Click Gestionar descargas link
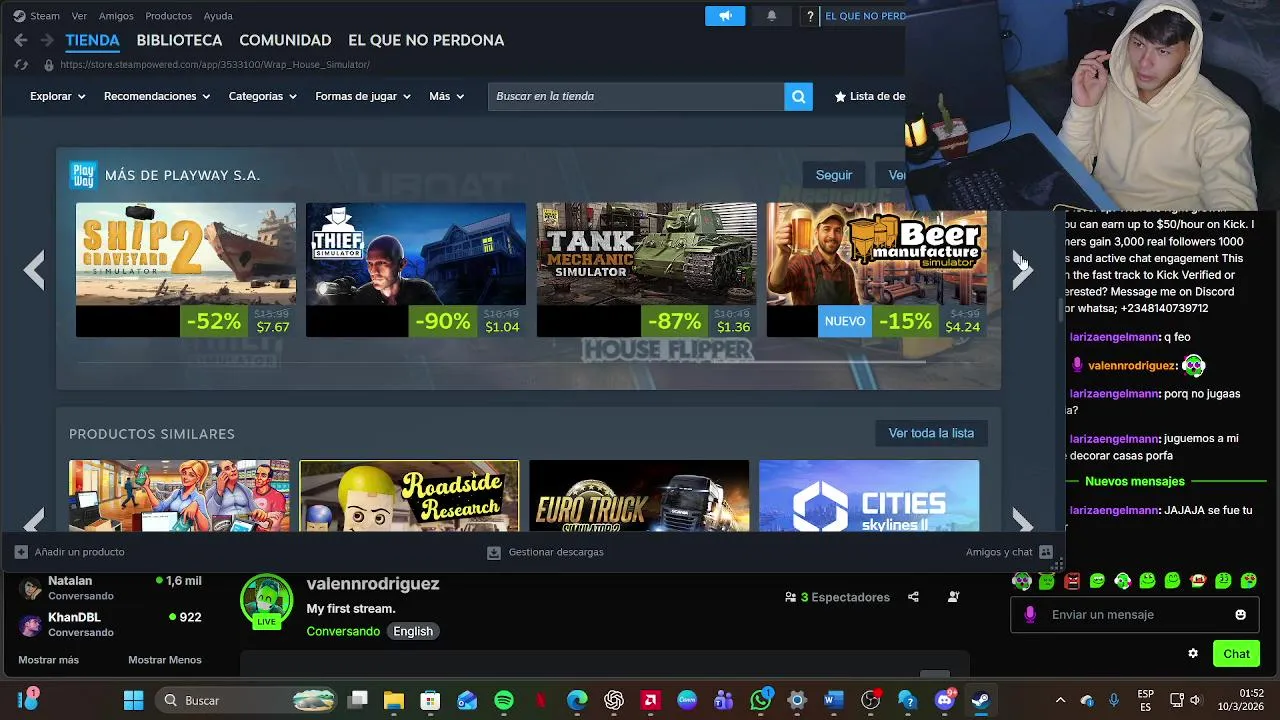Image resolution: width=1280 pixels, height=720 pixels. pyautogui.click(x=556, y=552)
